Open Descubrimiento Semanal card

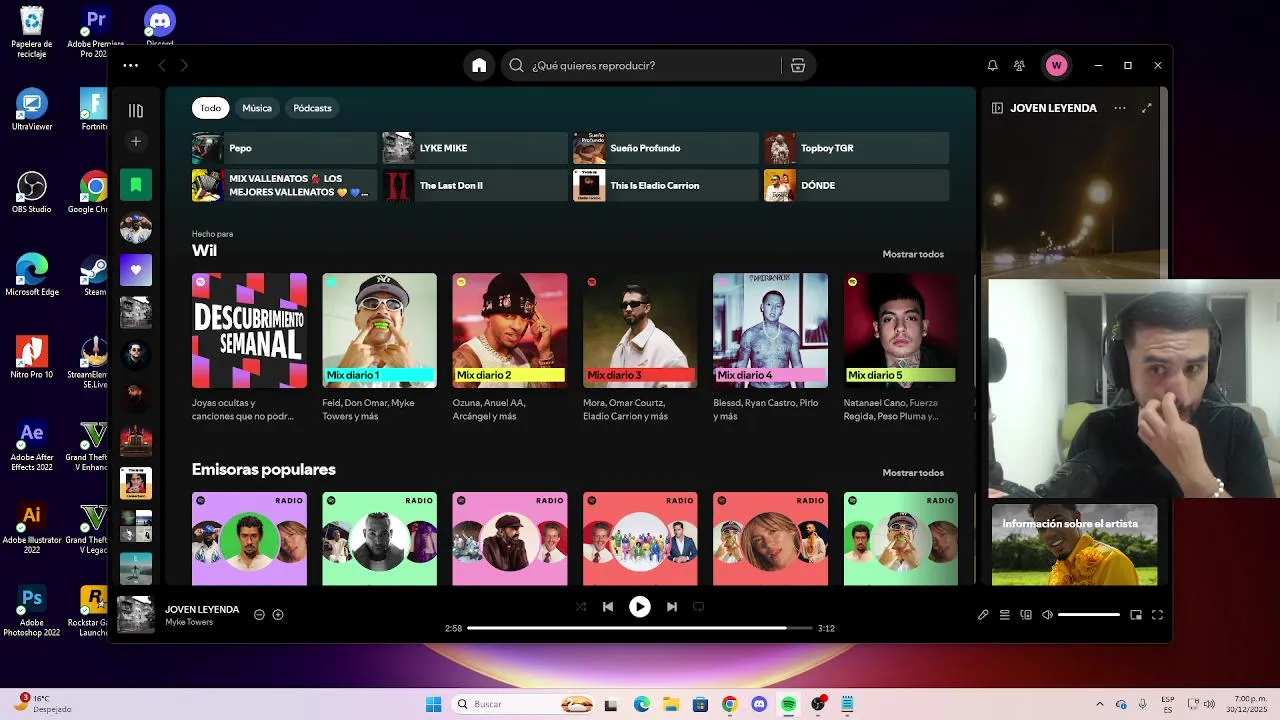[x=249, y=348]
